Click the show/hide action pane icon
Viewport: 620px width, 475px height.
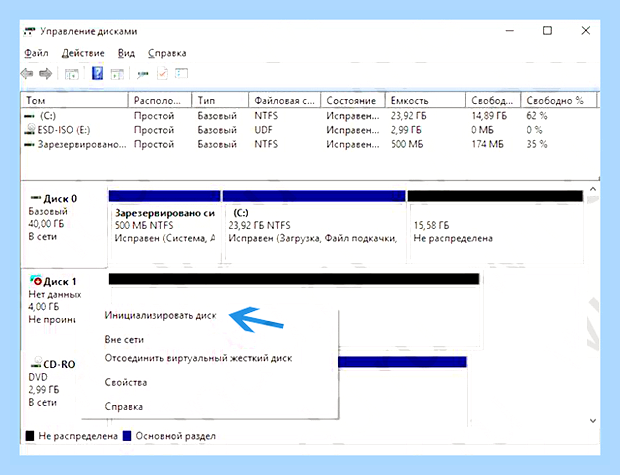(117, 74)
